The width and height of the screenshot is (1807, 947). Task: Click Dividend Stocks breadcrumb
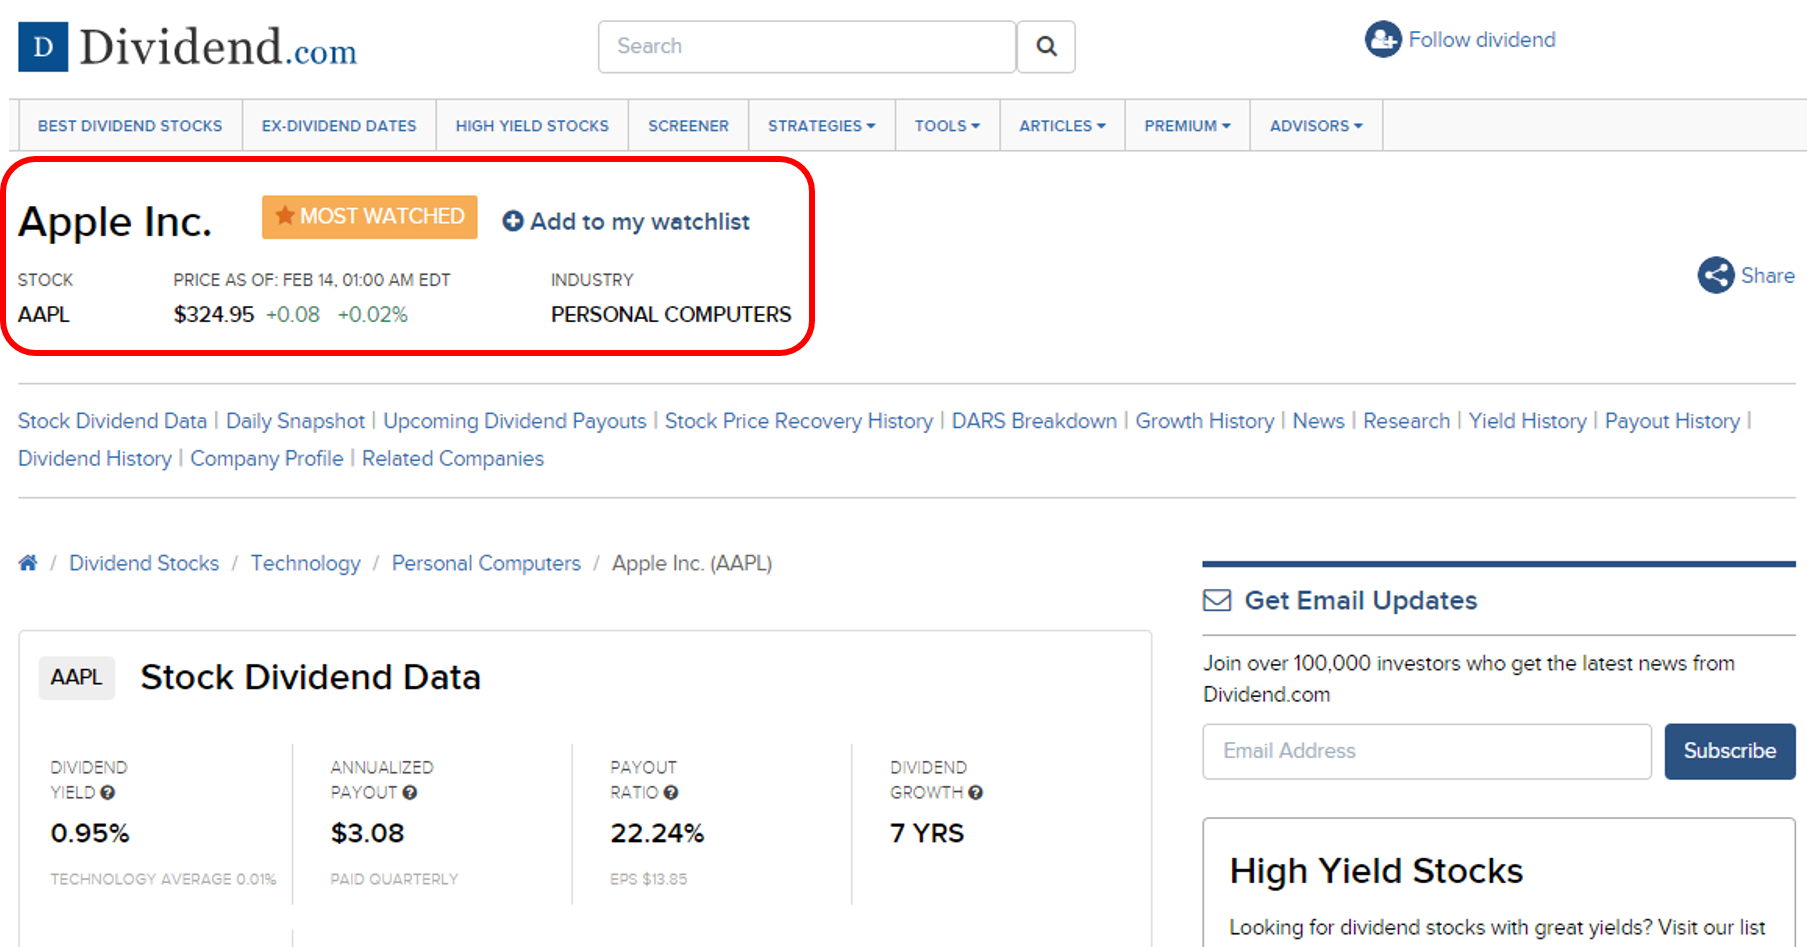[x=144, y=563]
